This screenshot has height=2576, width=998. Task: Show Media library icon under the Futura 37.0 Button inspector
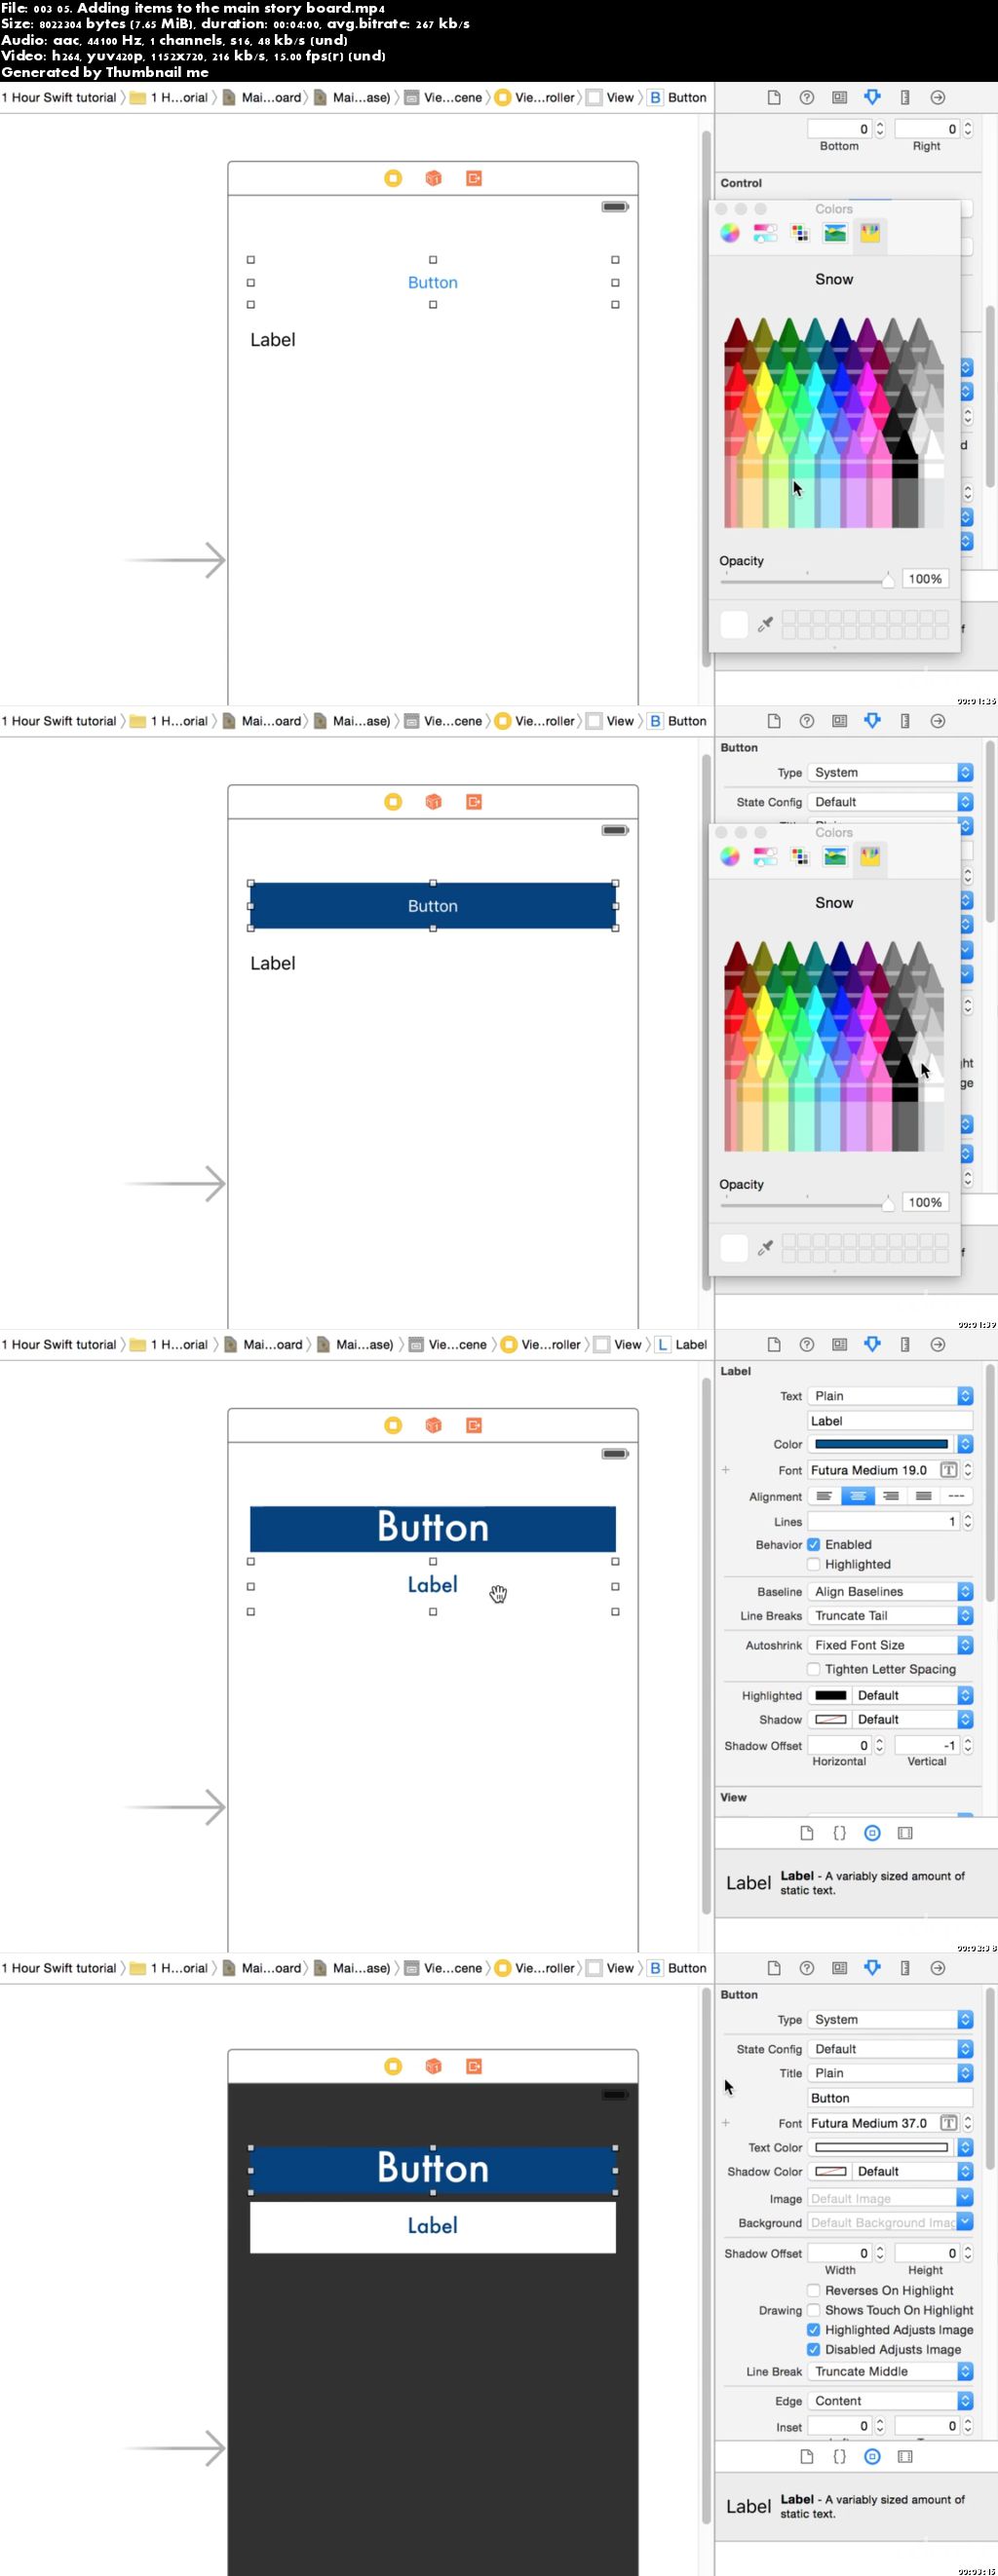click(x=905, y=2455)
